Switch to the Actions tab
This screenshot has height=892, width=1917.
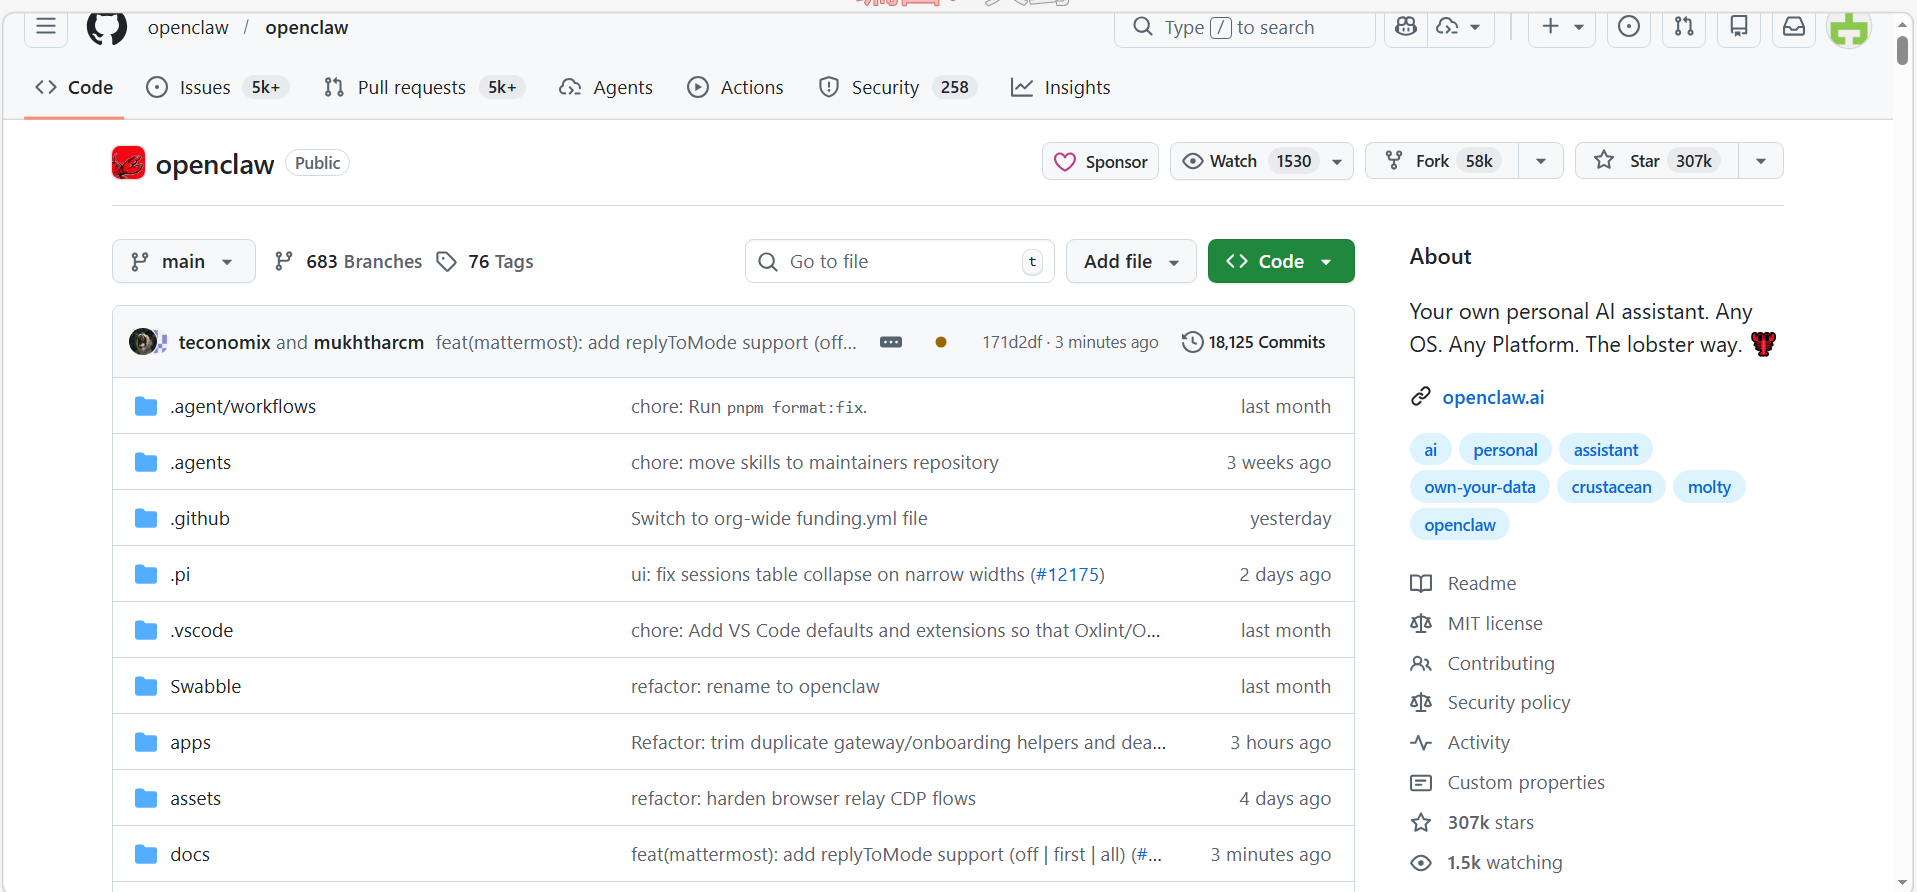pyautogui.click(x=735, y=87)
